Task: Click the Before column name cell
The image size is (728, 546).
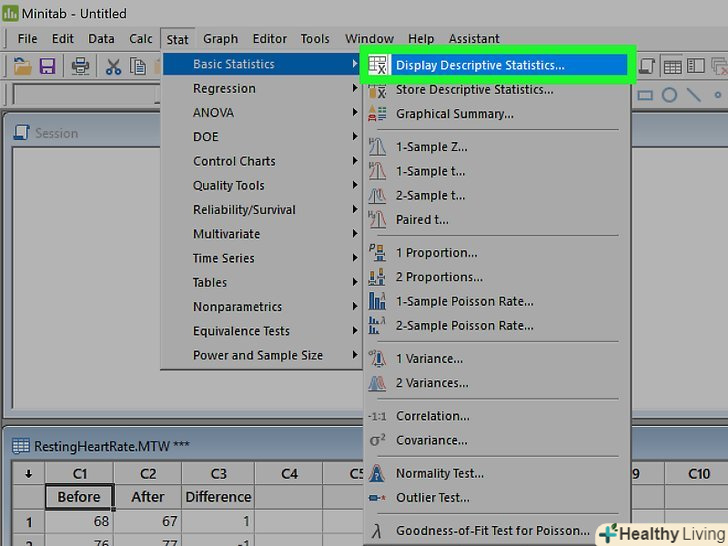Action: click(79, 497)
